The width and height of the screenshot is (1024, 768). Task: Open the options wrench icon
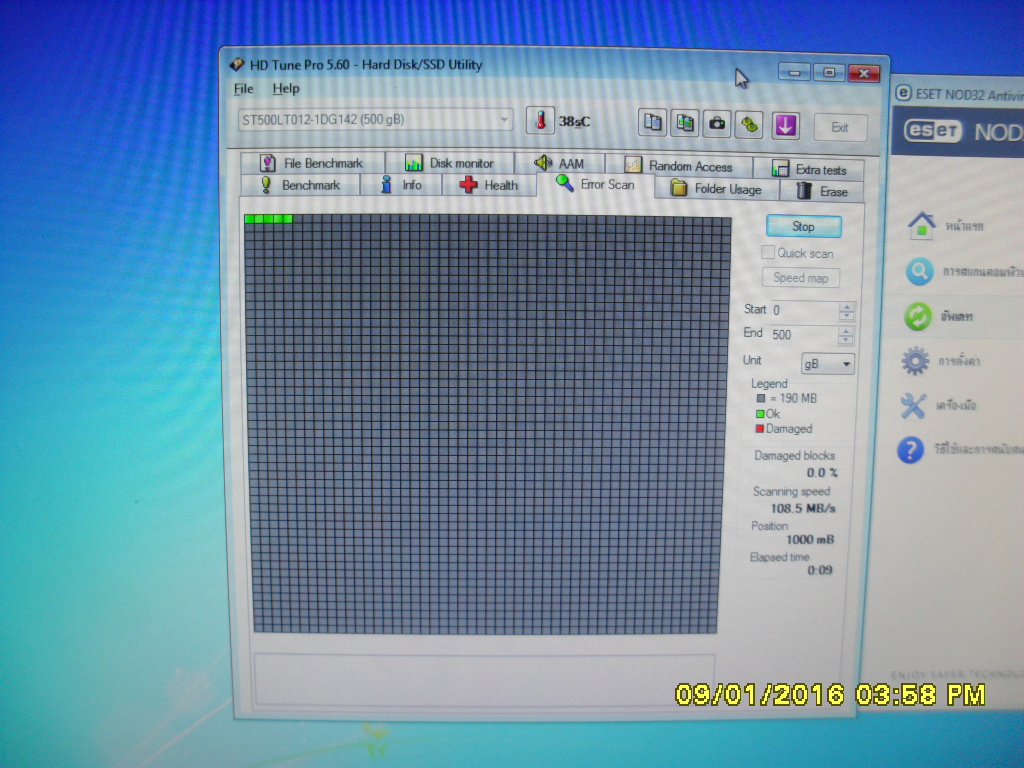[750, 124]
